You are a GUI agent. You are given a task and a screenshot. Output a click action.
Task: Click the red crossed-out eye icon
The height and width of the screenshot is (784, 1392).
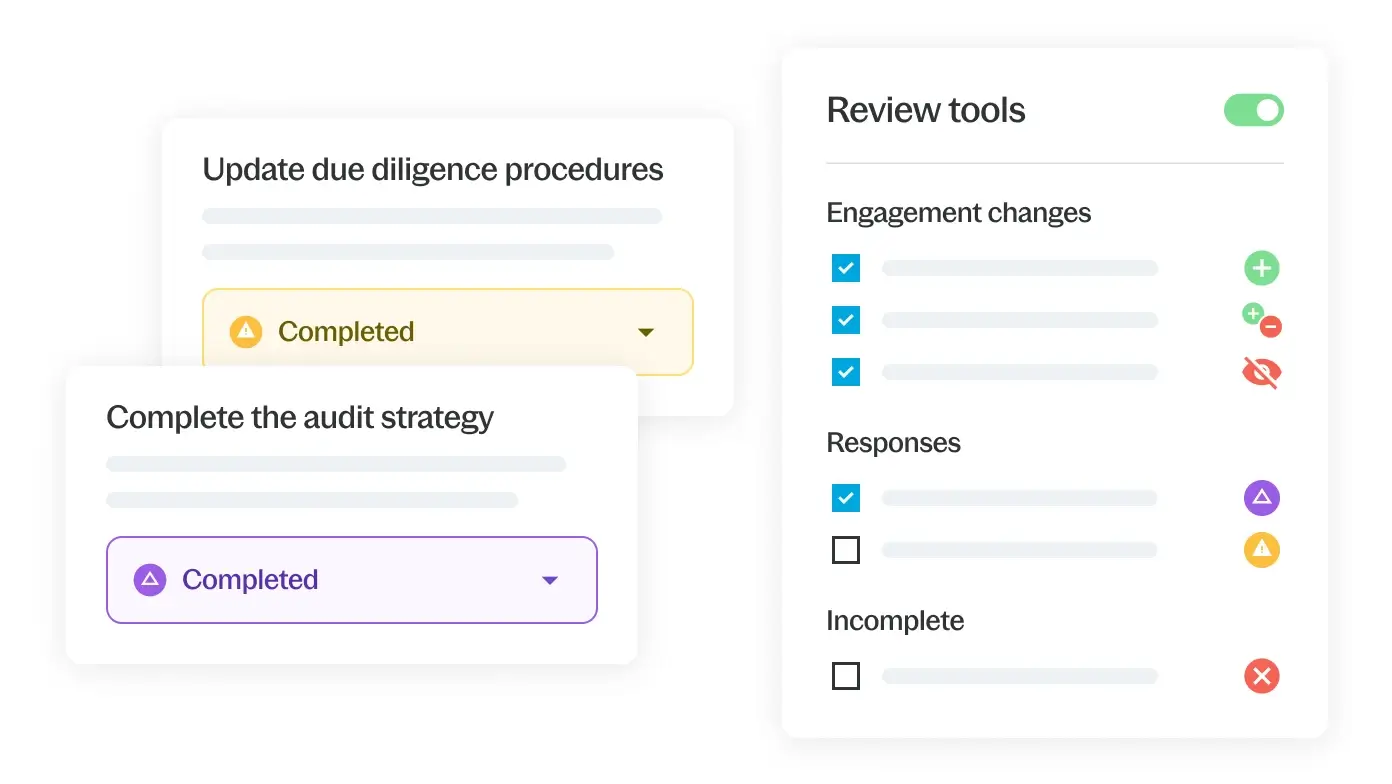[1262, 373]
